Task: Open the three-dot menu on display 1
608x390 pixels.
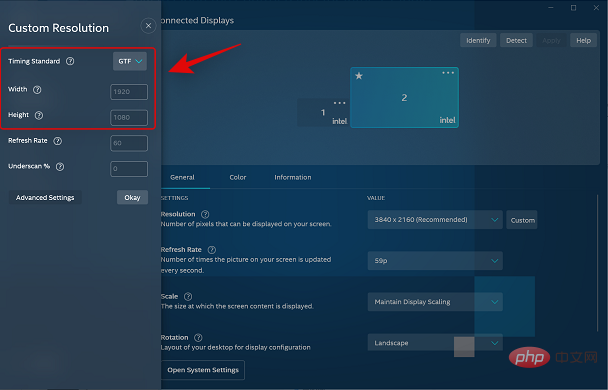Action: (339, 103)
